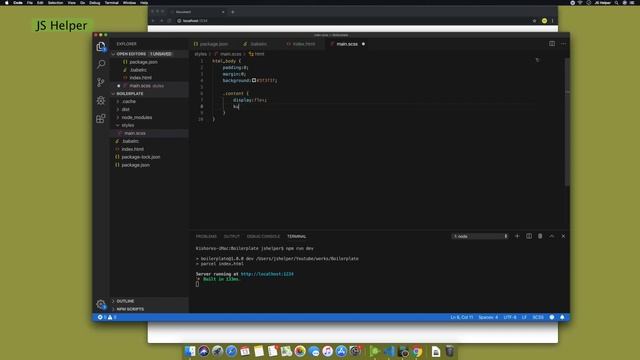This screenshot has width=640, height=360.
Task: Expand the node_modules folder
Action: pos(149,117)
